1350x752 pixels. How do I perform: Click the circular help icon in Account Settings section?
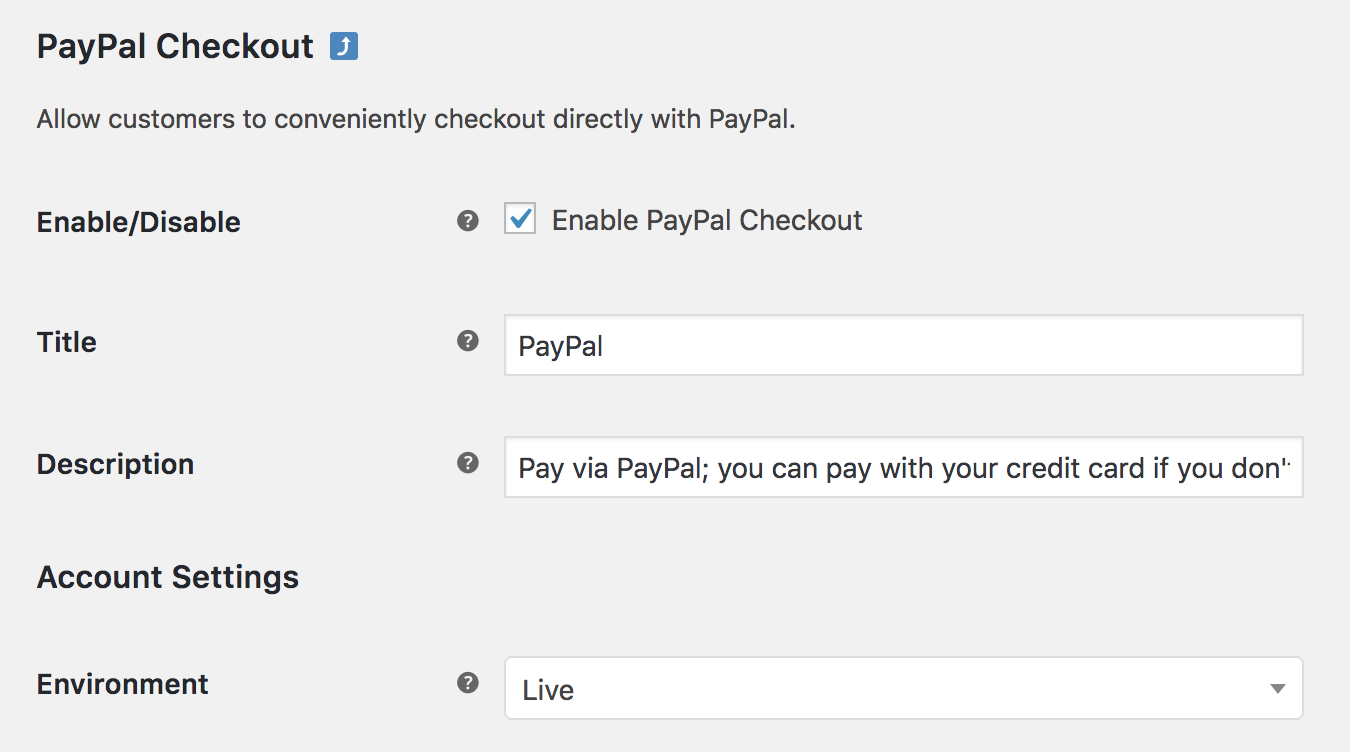[x=466, y=682]
